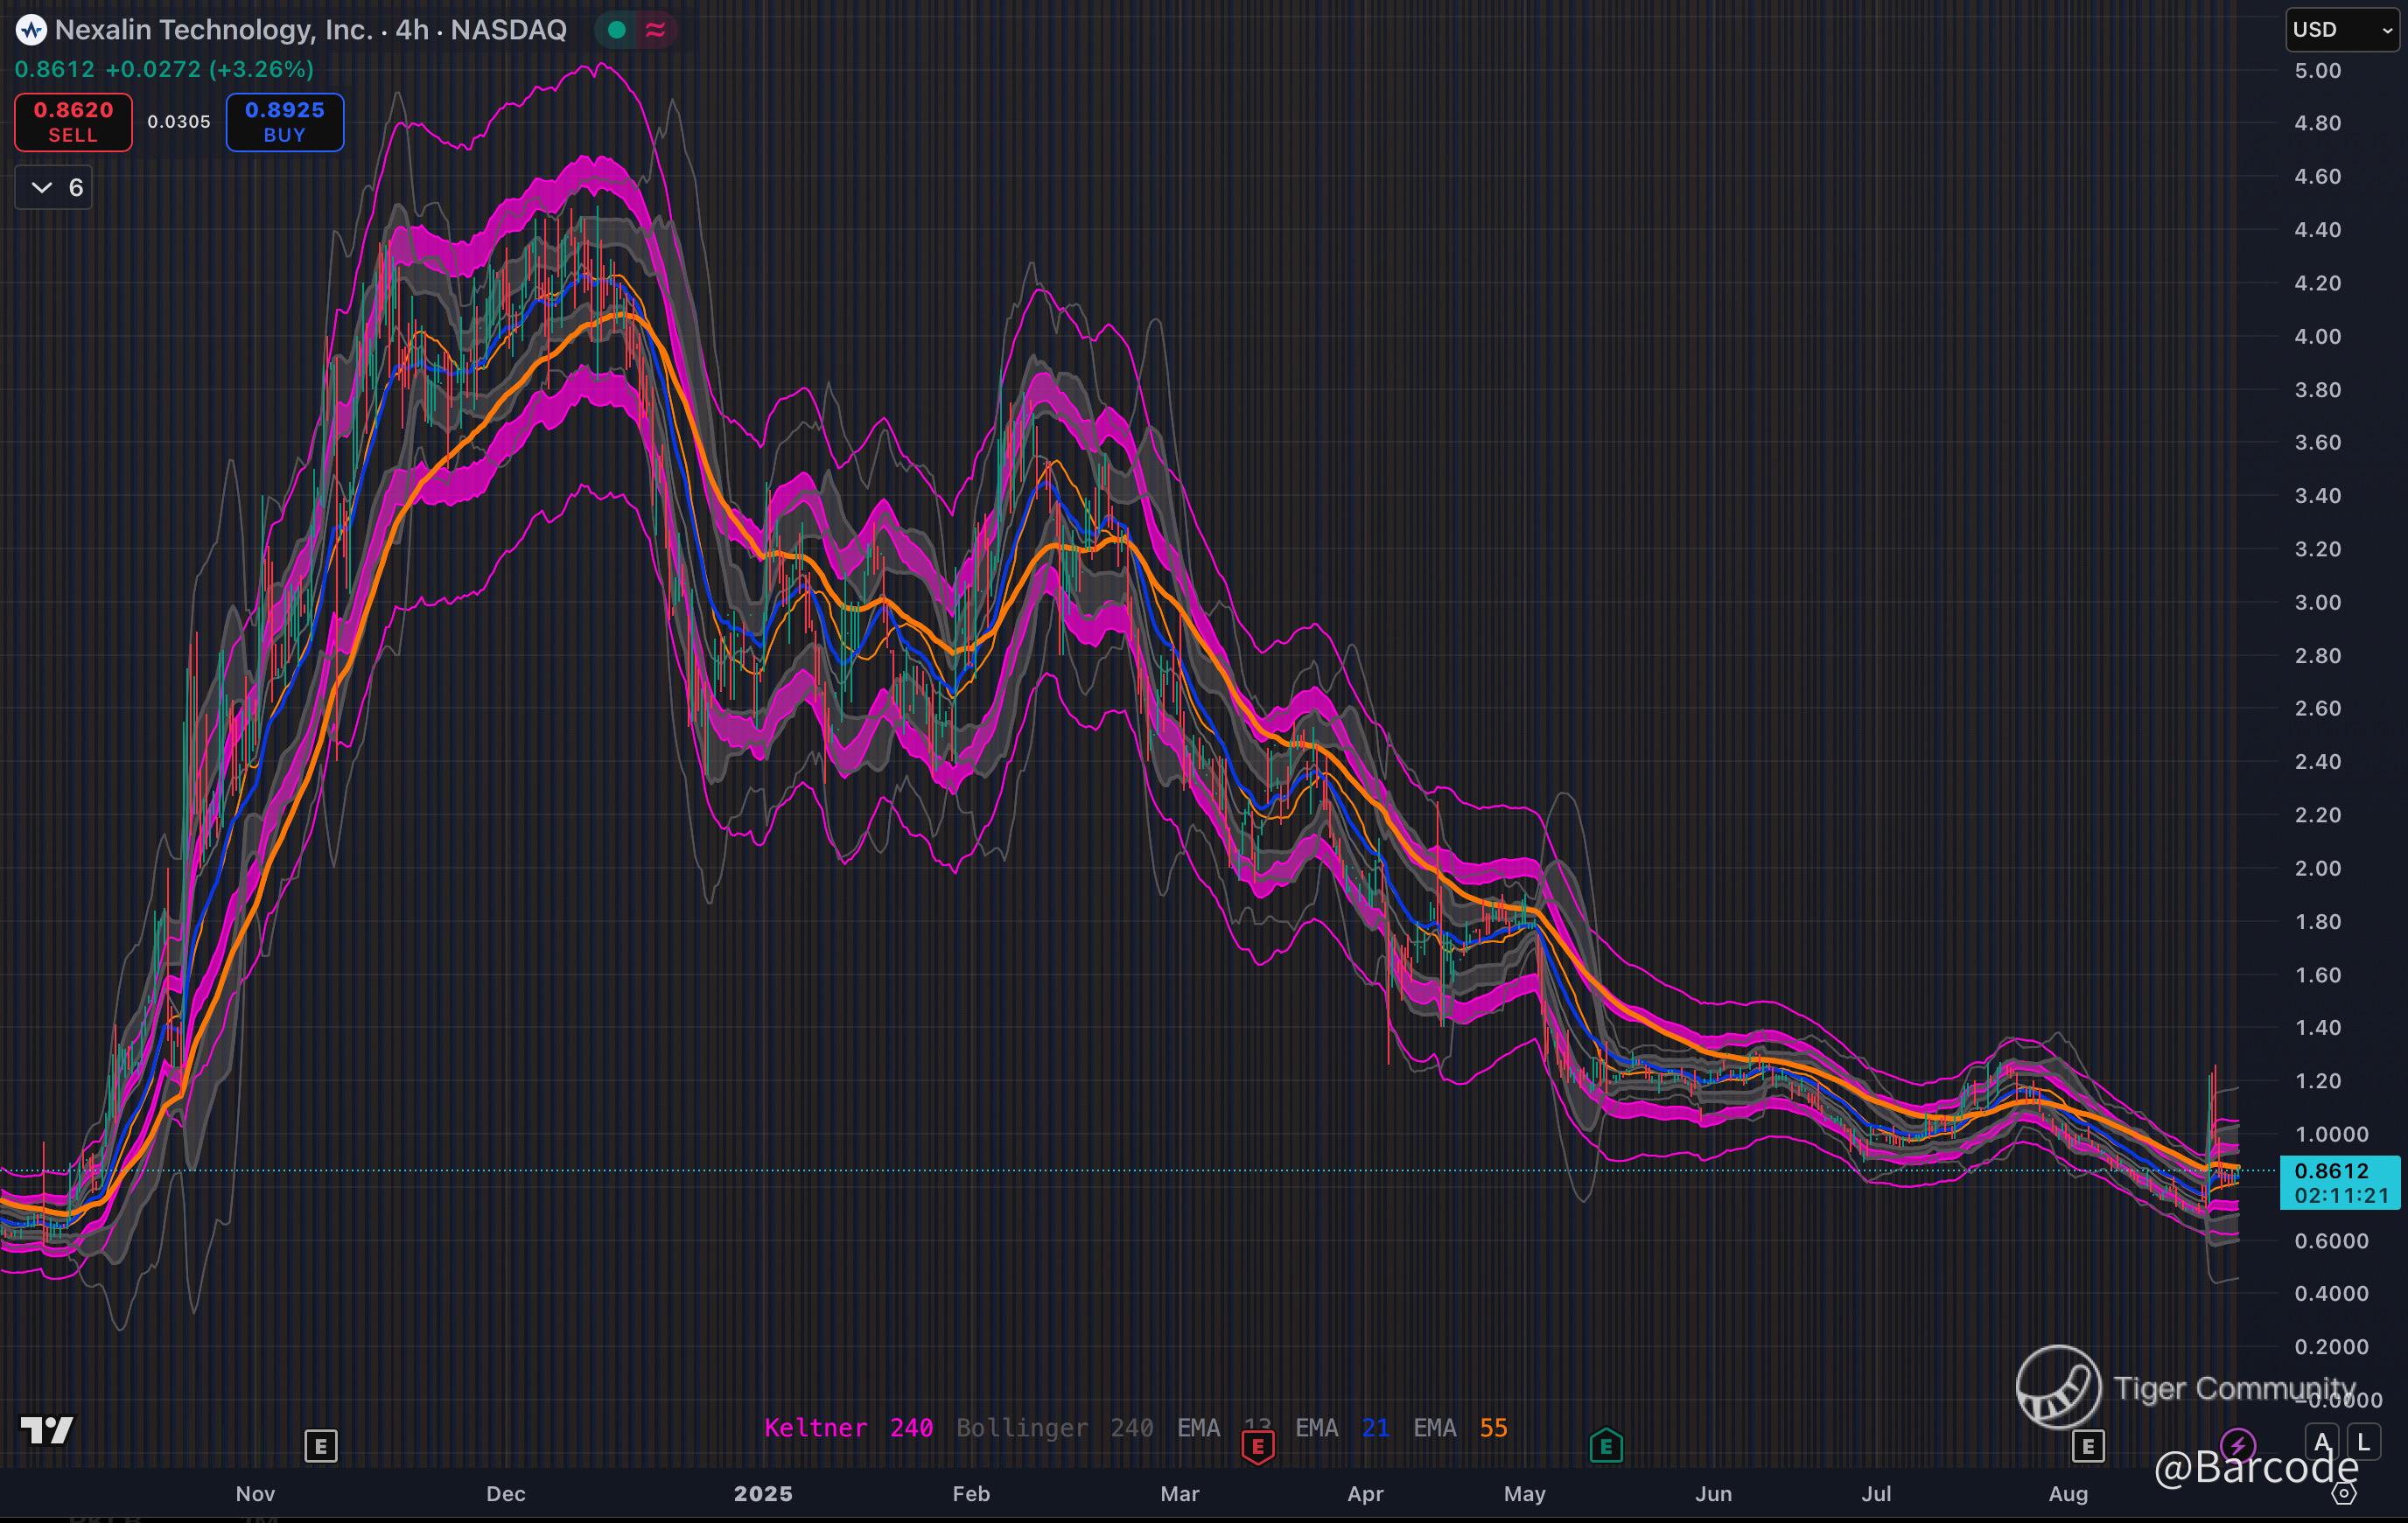Click the red wavy data-feed indicator icon
Viewport: 2408px width, 1523px height.
click(x=655, y=30)
